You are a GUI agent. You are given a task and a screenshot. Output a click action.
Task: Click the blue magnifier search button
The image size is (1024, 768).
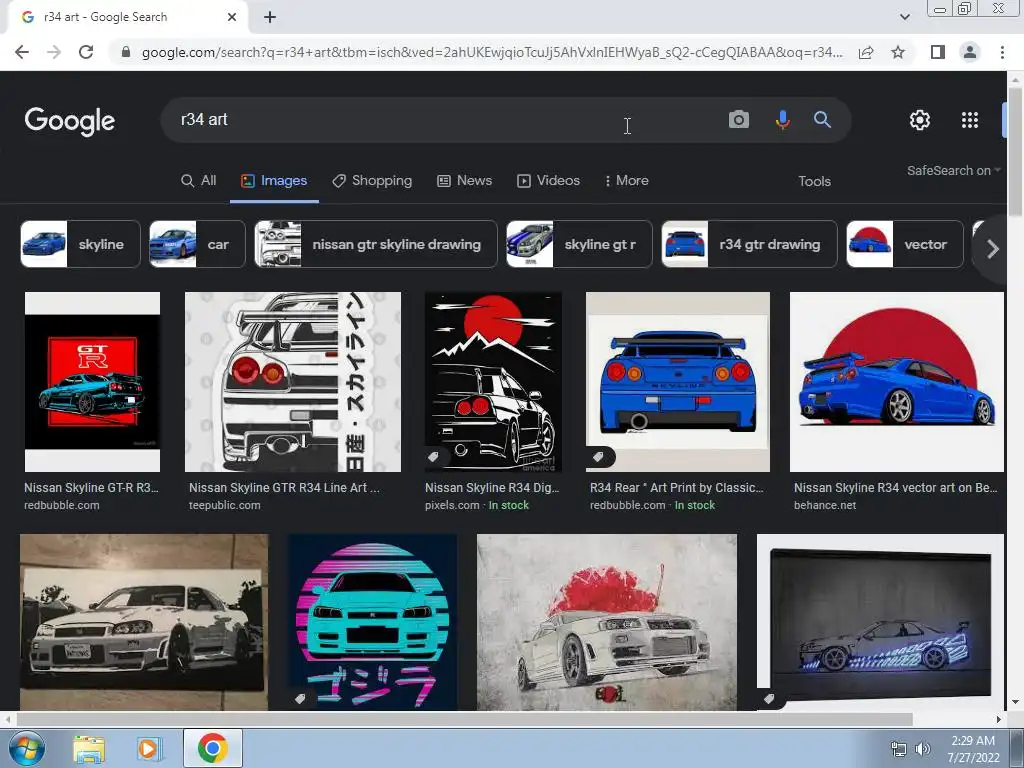(x=822, y=119)
